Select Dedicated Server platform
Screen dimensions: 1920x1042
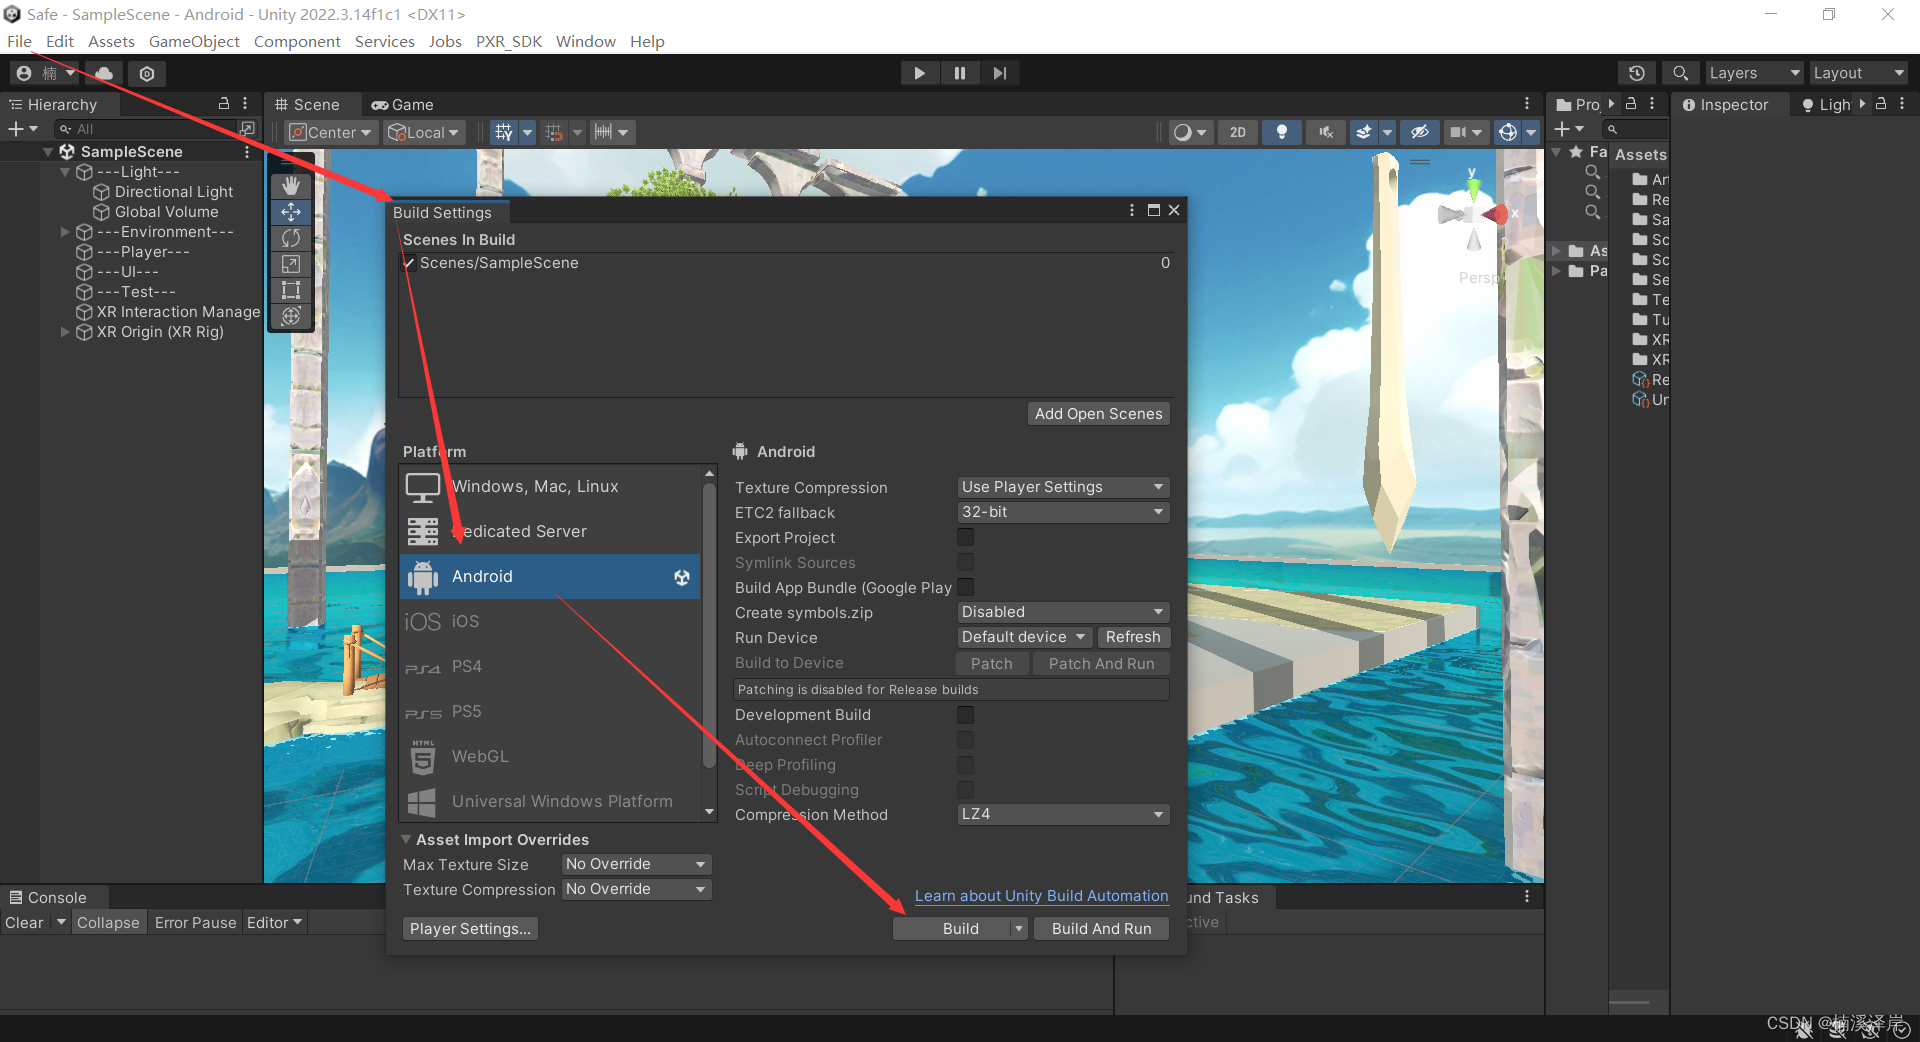point(549,531)
